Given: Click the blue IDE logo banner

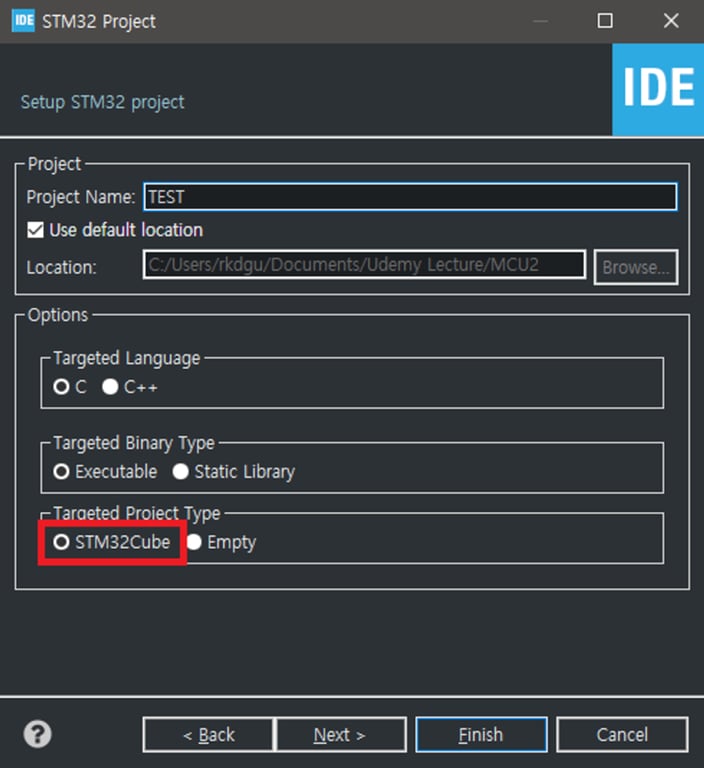Looking at the screenshot, I should (x=658, y=89).
